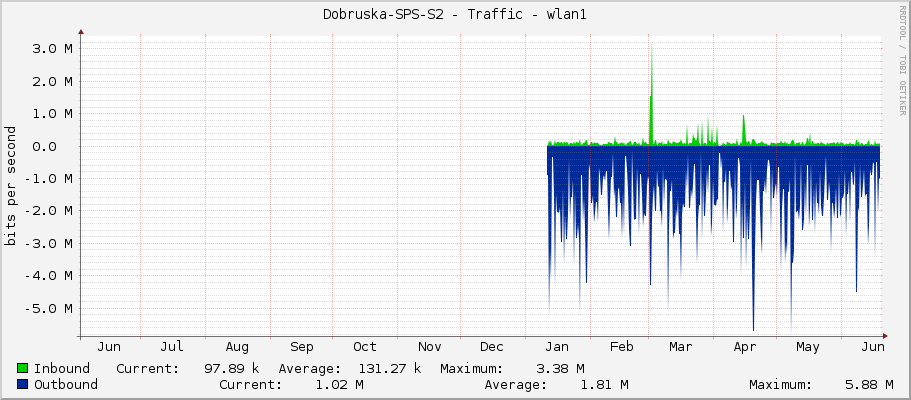Screen dimensions: 911x400
Task: Click the inbound current value '97.89 k'
Action: pos(232,369)
